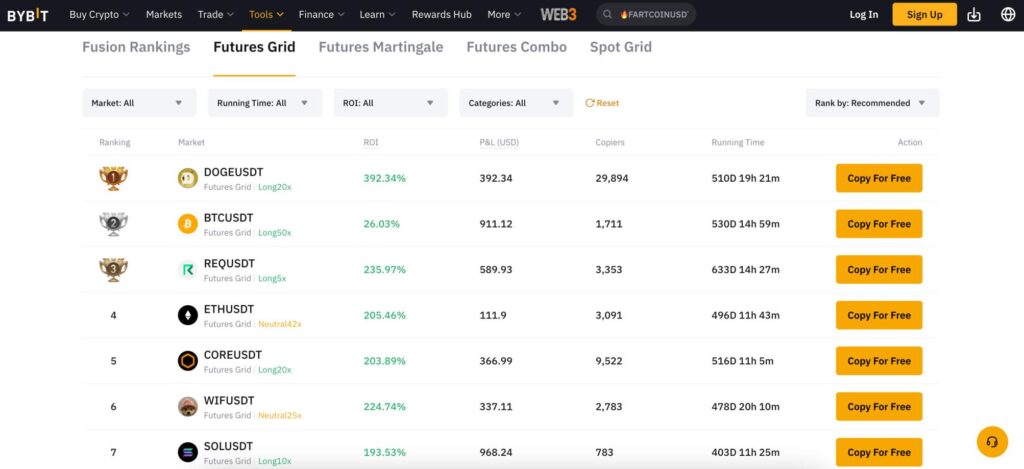The height and width of the screenshot is (469, 1024).
Task: Copy the REQUSDT bot for free
Action: tap(879, 270)
